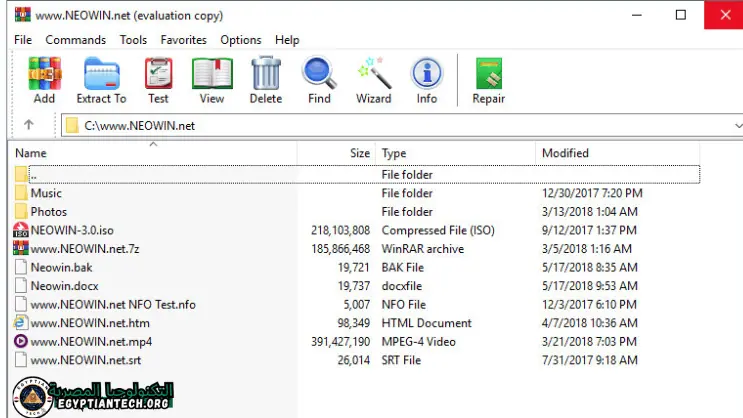Click the Add archive toolbar icon
Screen dimensions: 743x418
click(45, 73)
